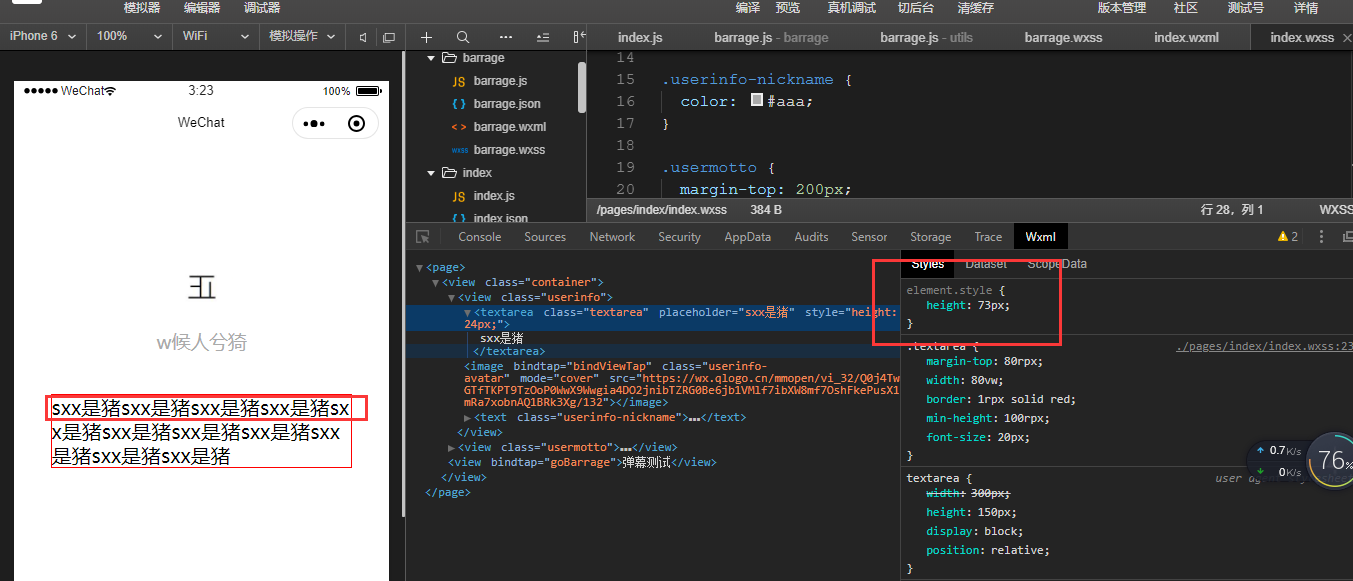Click the detach simulator window icon
1353x581 pixels.
(x=389, y=35)
